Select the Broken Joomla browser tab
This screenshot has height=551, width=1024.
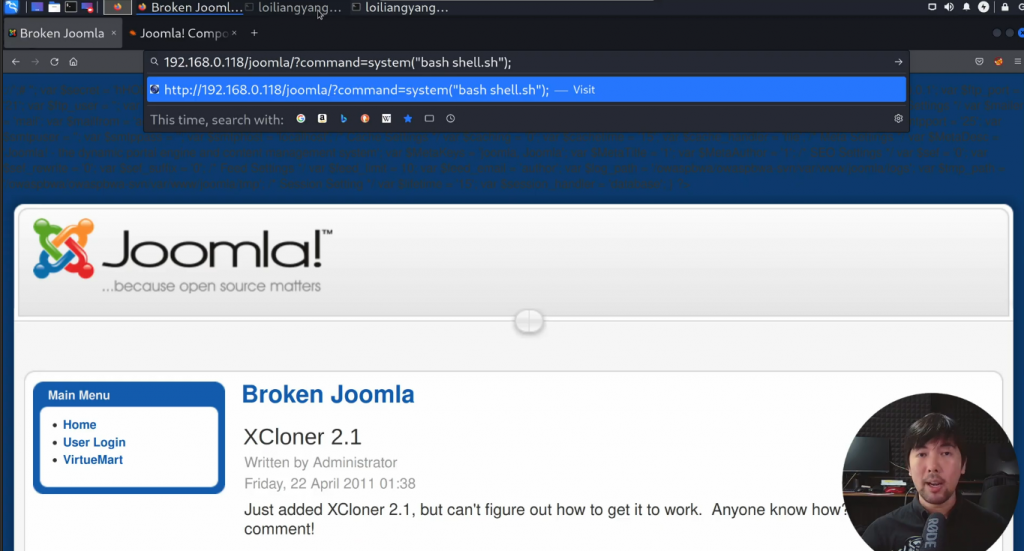[x=61, y=33]
